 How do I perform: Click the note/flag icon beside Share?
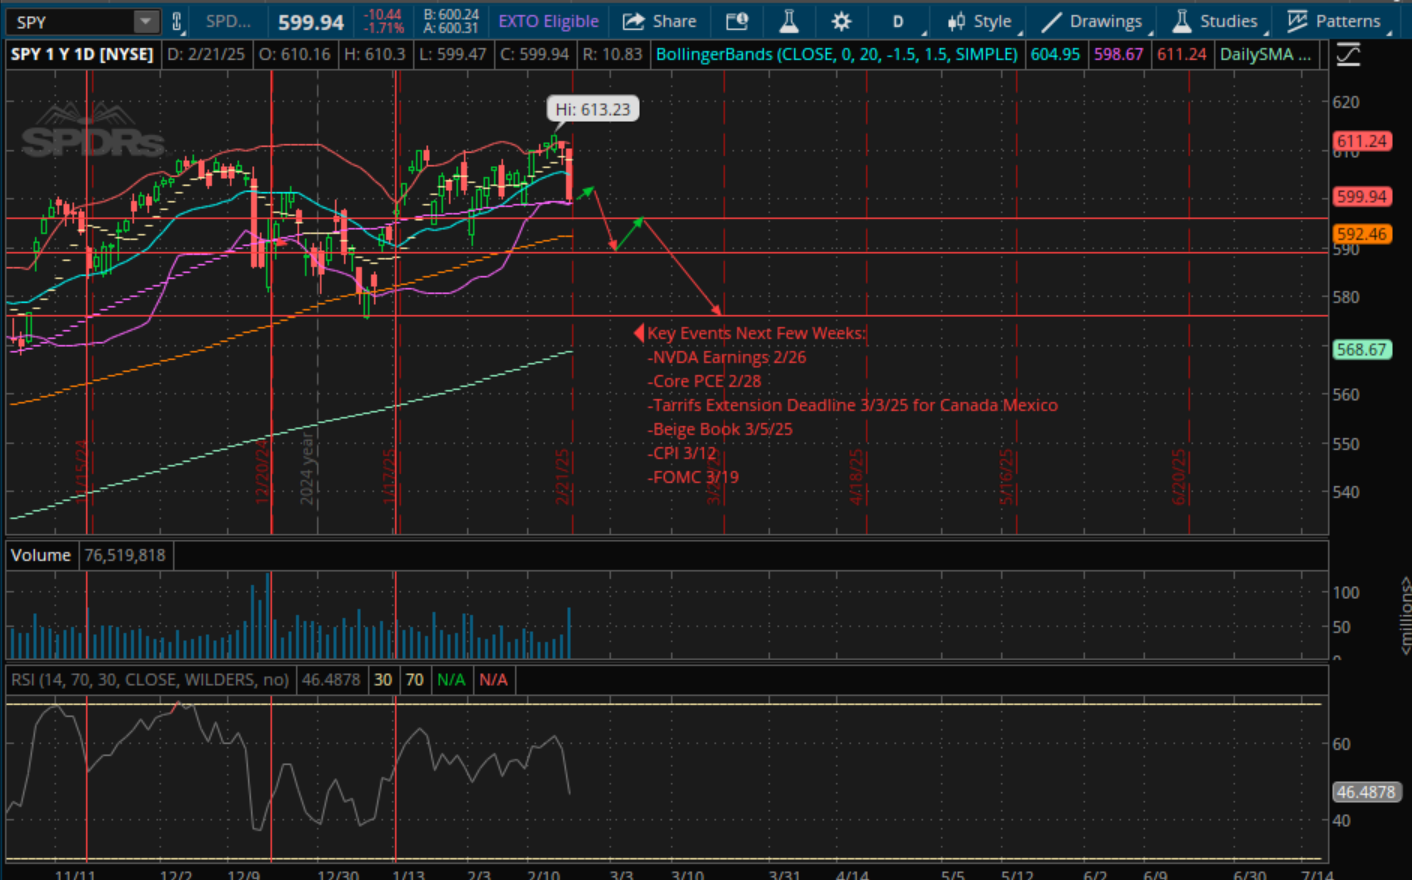(735, 21)
